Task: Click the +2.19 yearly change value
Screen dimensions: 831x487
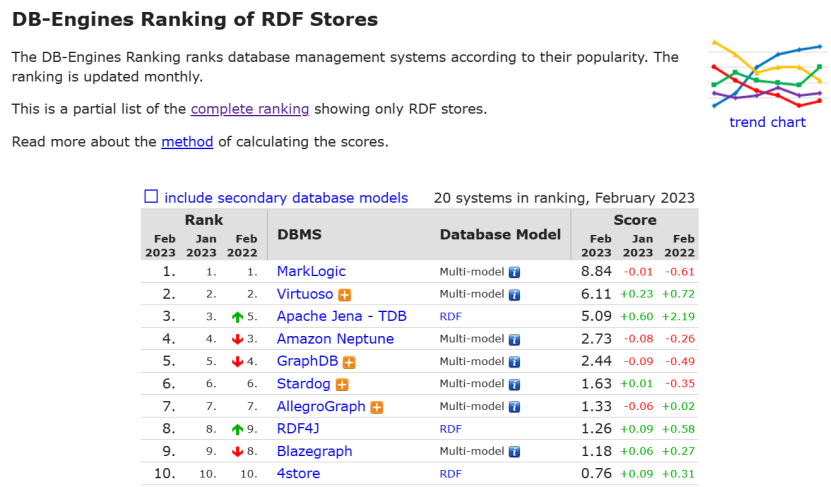Action: click(x=678, y=317)
